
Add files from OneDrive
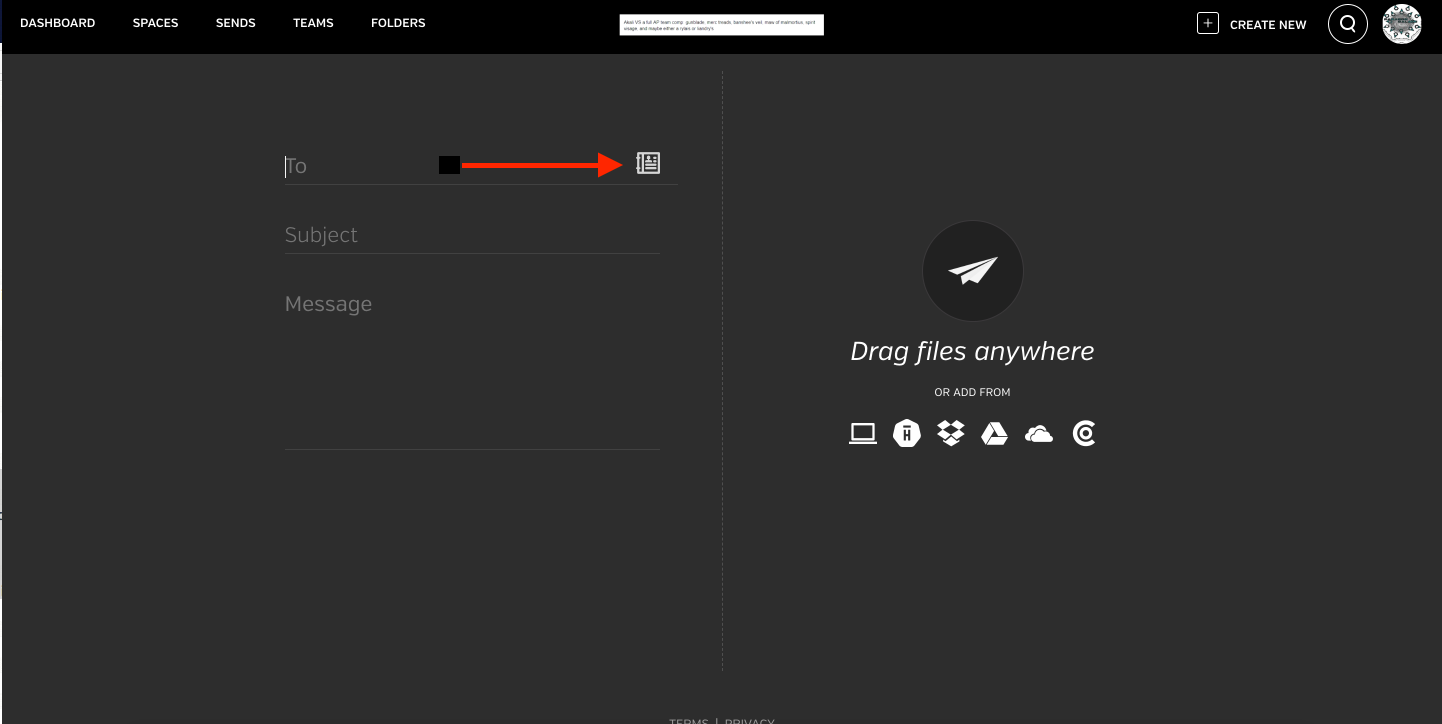coord(1038,433)
